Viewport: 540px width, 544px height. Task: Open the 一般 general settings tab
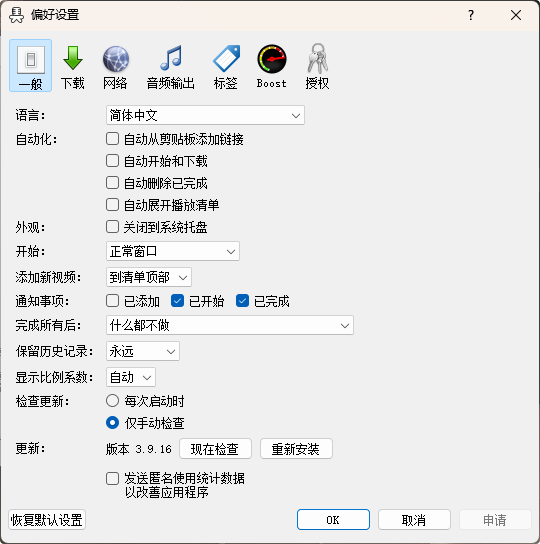click(x=31, y=66)
